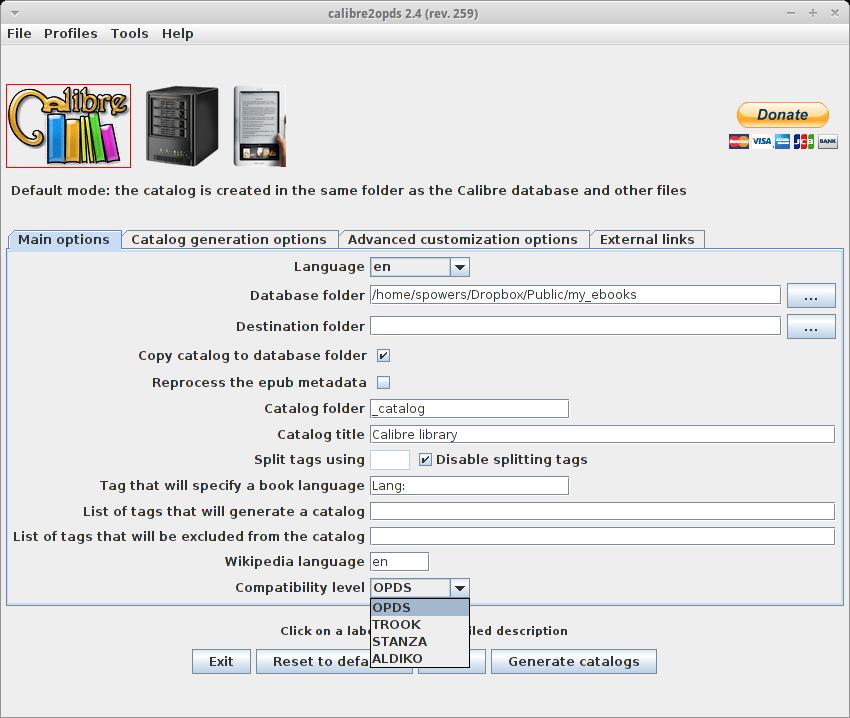Screen dimensions: 850x718
Task: Toggle Copy catalog to database folder checkbox
Action: pyautogui.click(x=383, y=356)
